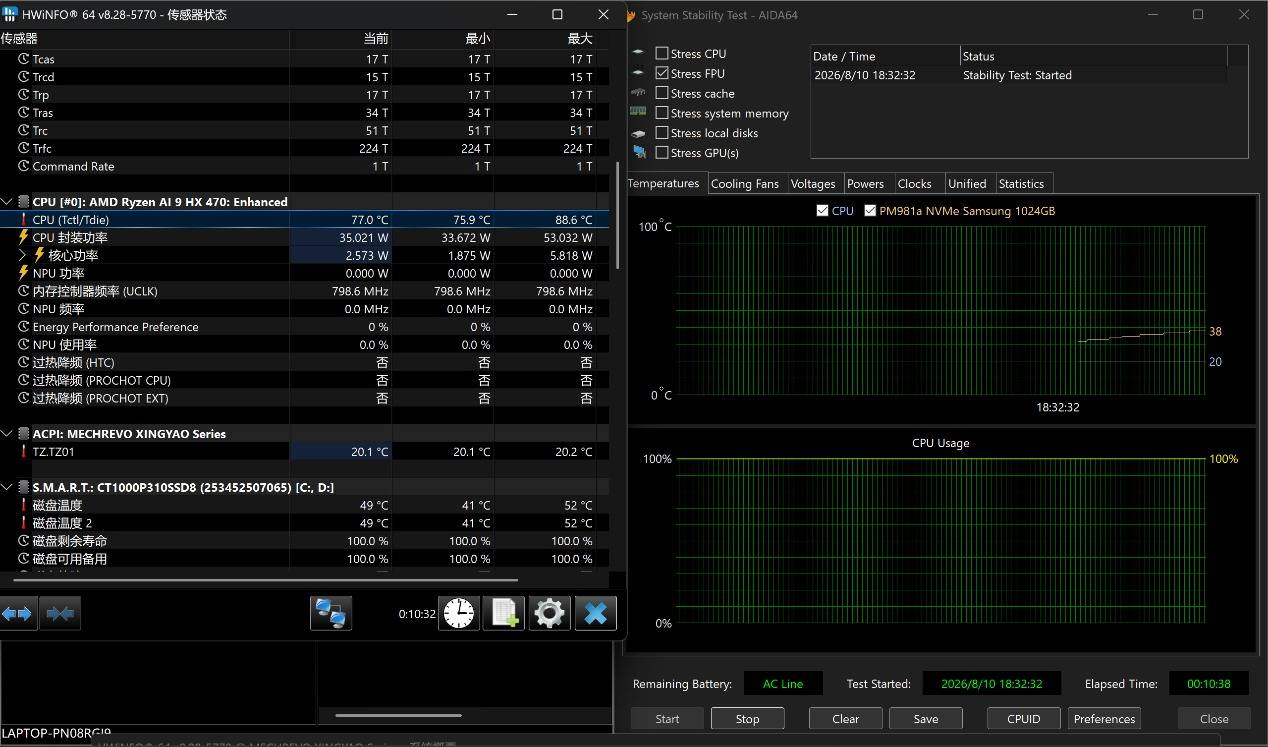Enable the Stress GPU(s) checkbox

(x=661, y=153)
